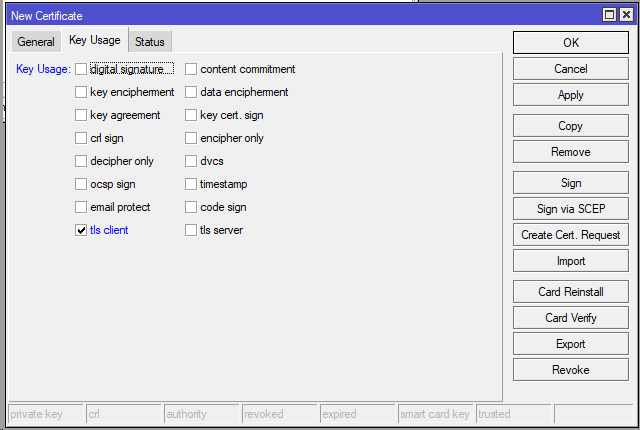Click Create Cert. Request button
This screenshot has height=430, width=640.
[571, 235]
